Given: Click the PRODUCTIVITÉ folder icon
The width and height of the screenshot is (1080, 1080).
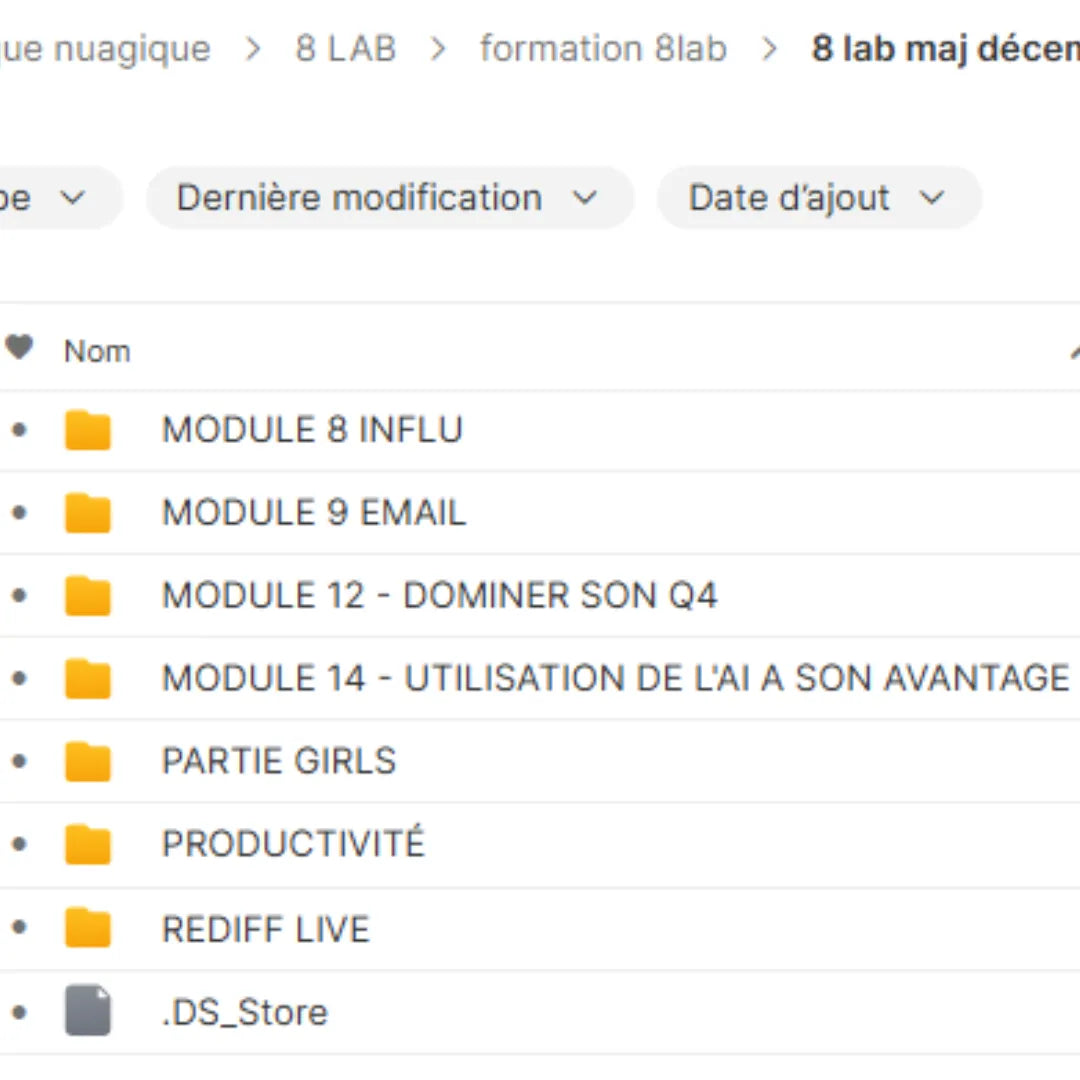Looking at the screenshot, I should click(88, 845).
